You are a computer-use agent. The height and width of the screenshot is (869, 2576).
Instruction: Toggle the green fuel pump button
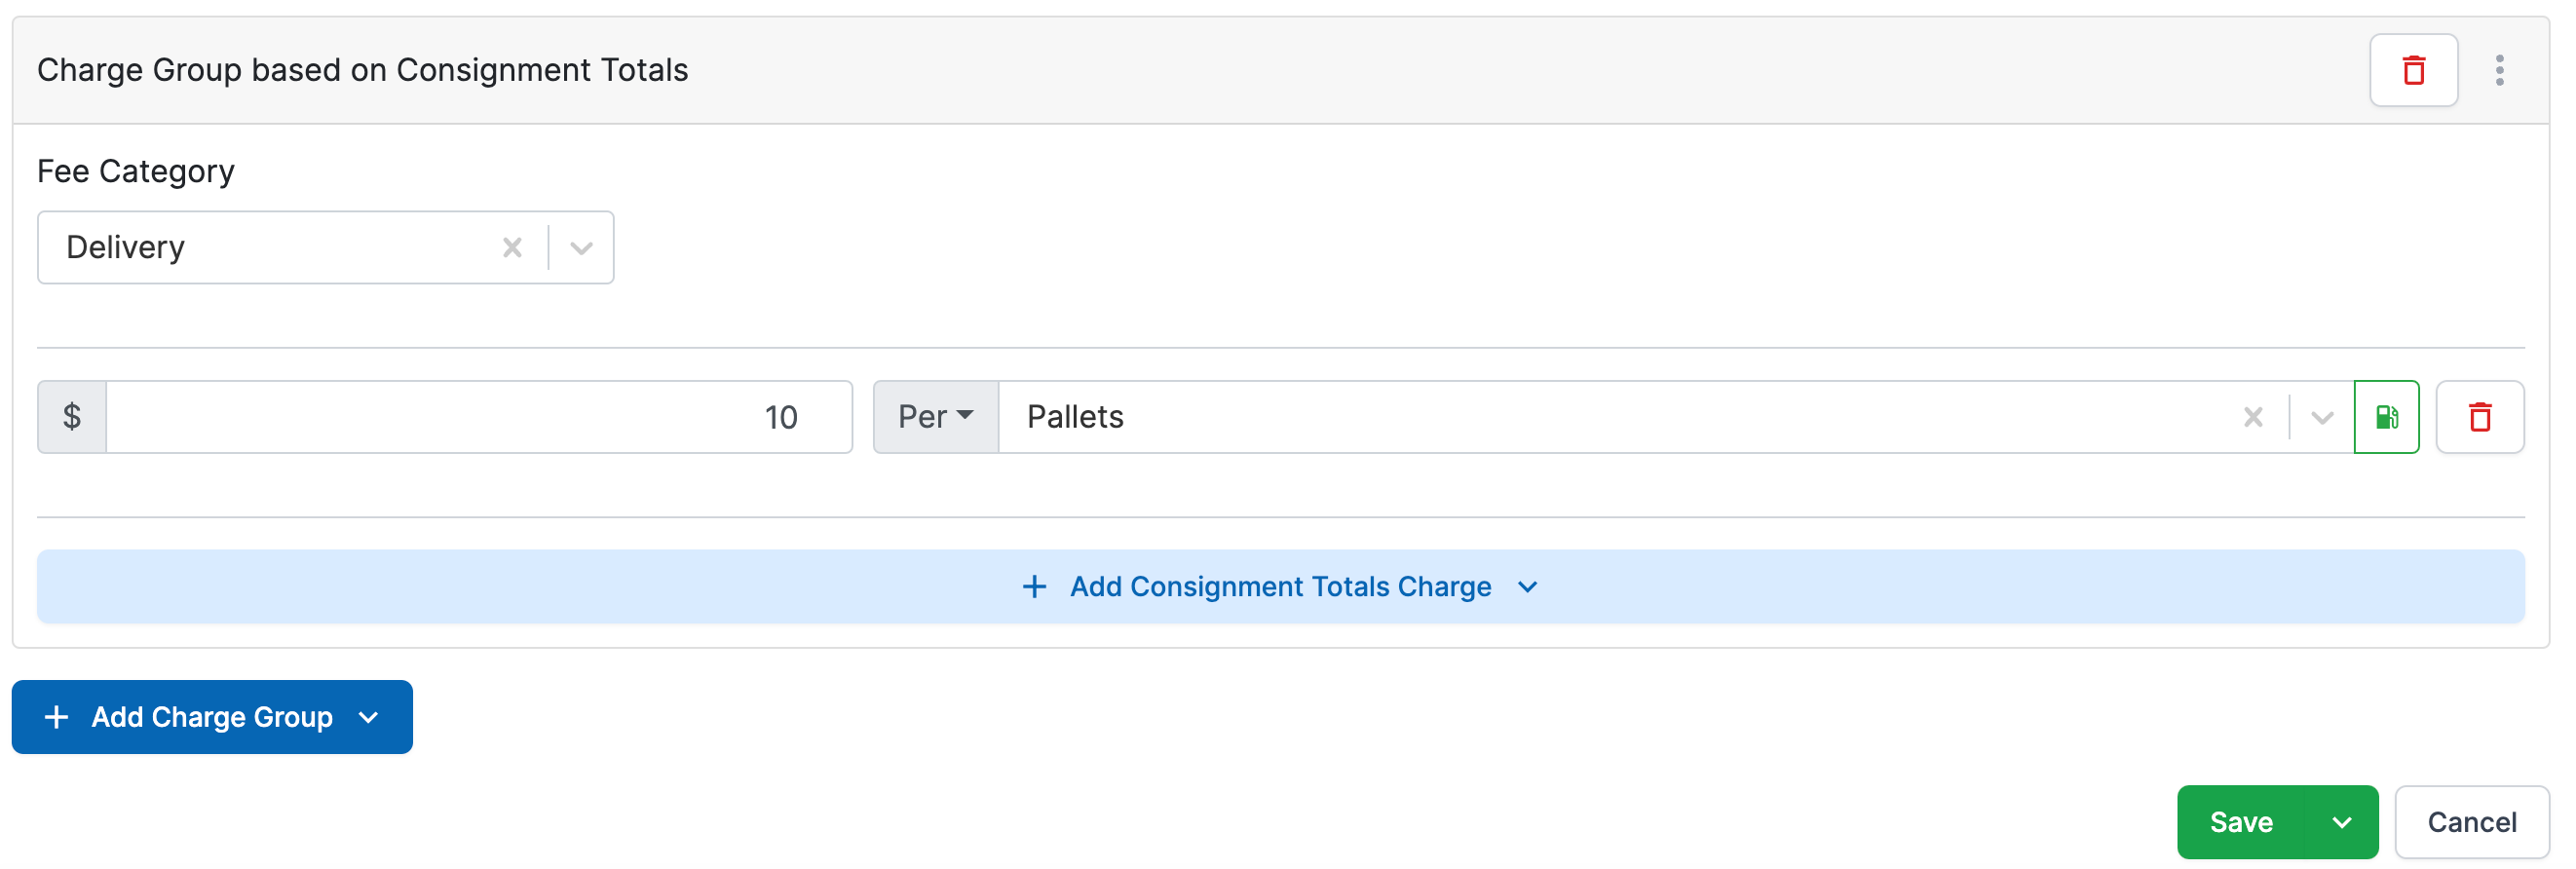pyautogui.click(x=2386, y=417)
